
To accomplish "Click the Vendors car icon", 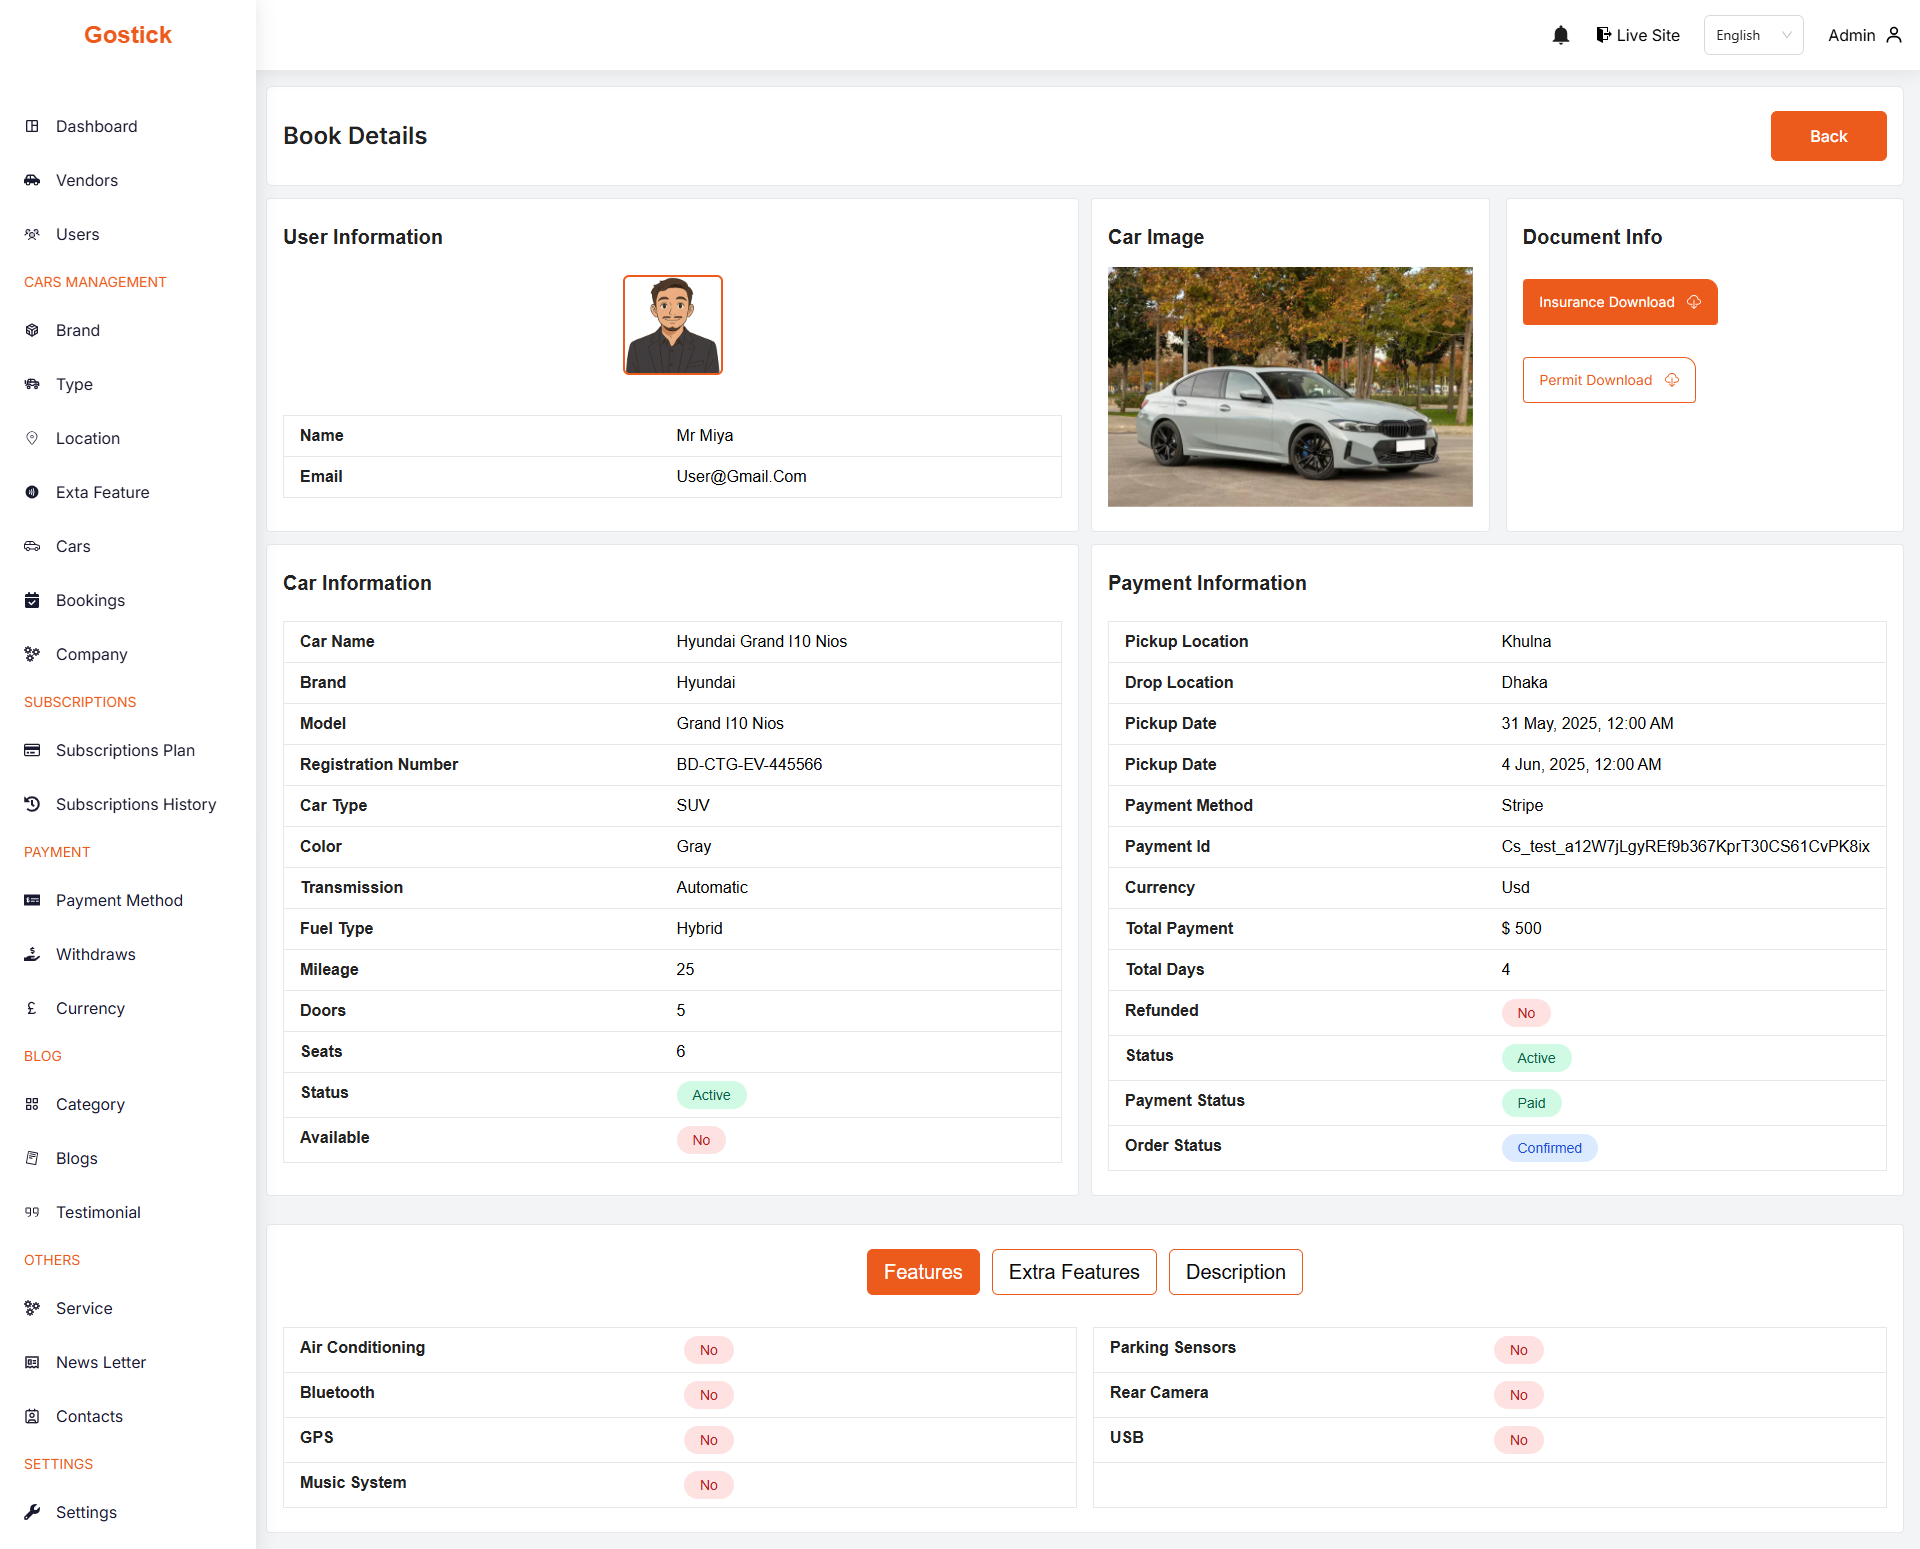I will [x=32, y=180].
